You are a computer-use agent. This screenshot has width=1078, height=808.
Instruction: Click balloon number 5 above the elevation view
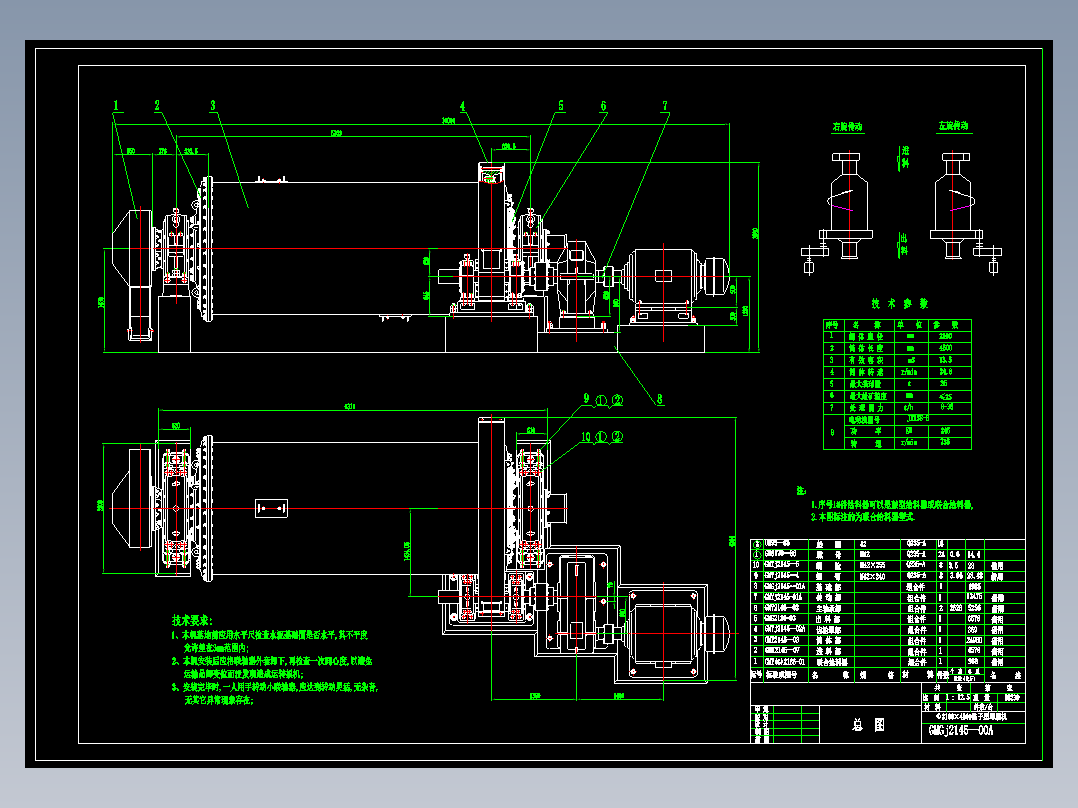pos(561,106)
